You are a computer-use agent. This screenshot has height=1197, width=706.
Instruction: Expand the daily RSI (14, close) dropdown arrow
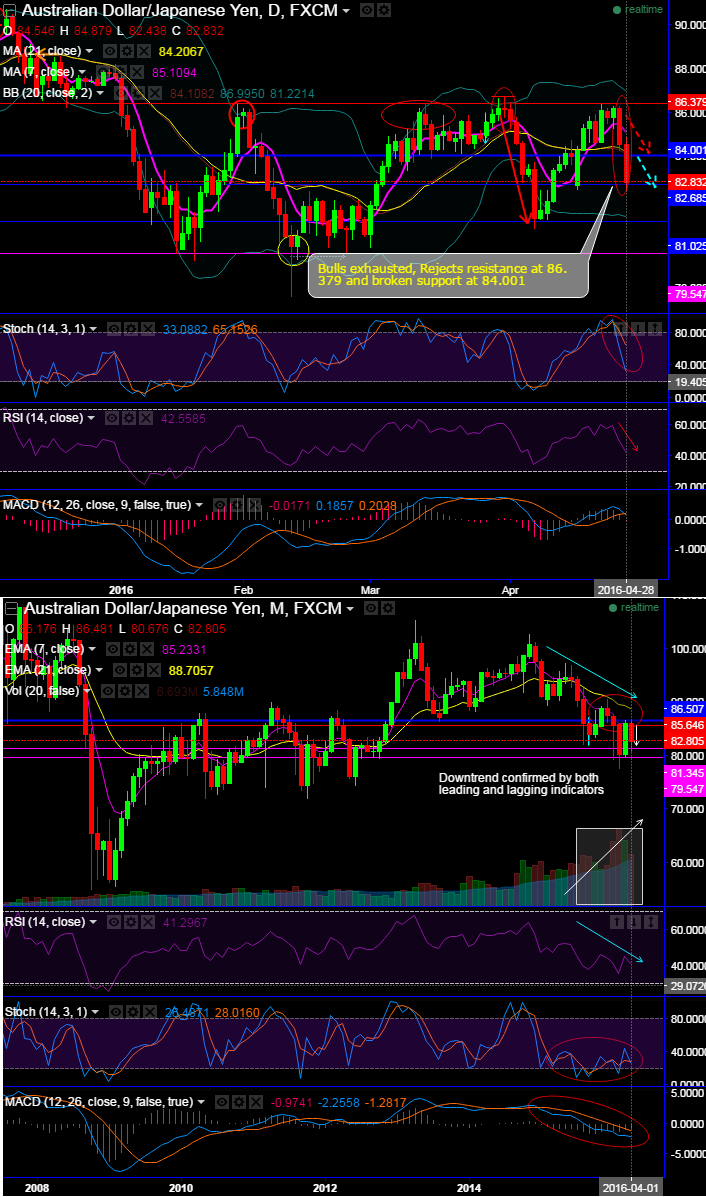click(91, 418)
